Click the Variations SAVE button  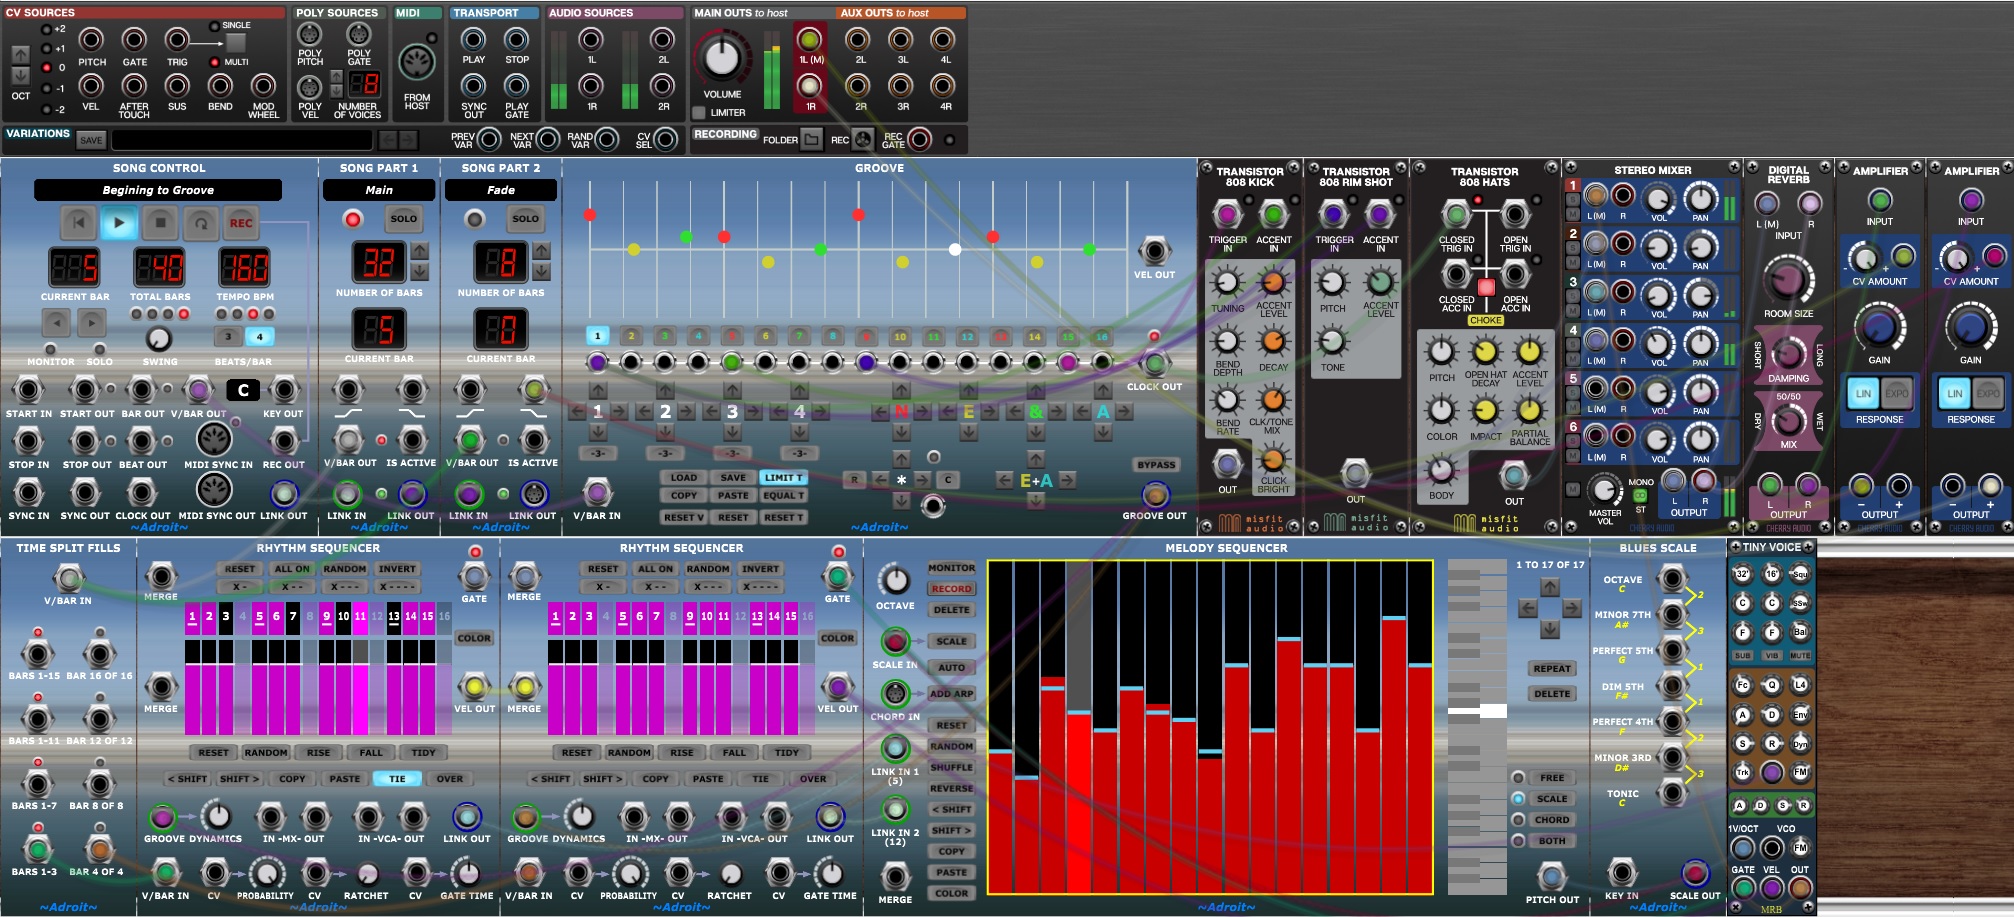91,140
